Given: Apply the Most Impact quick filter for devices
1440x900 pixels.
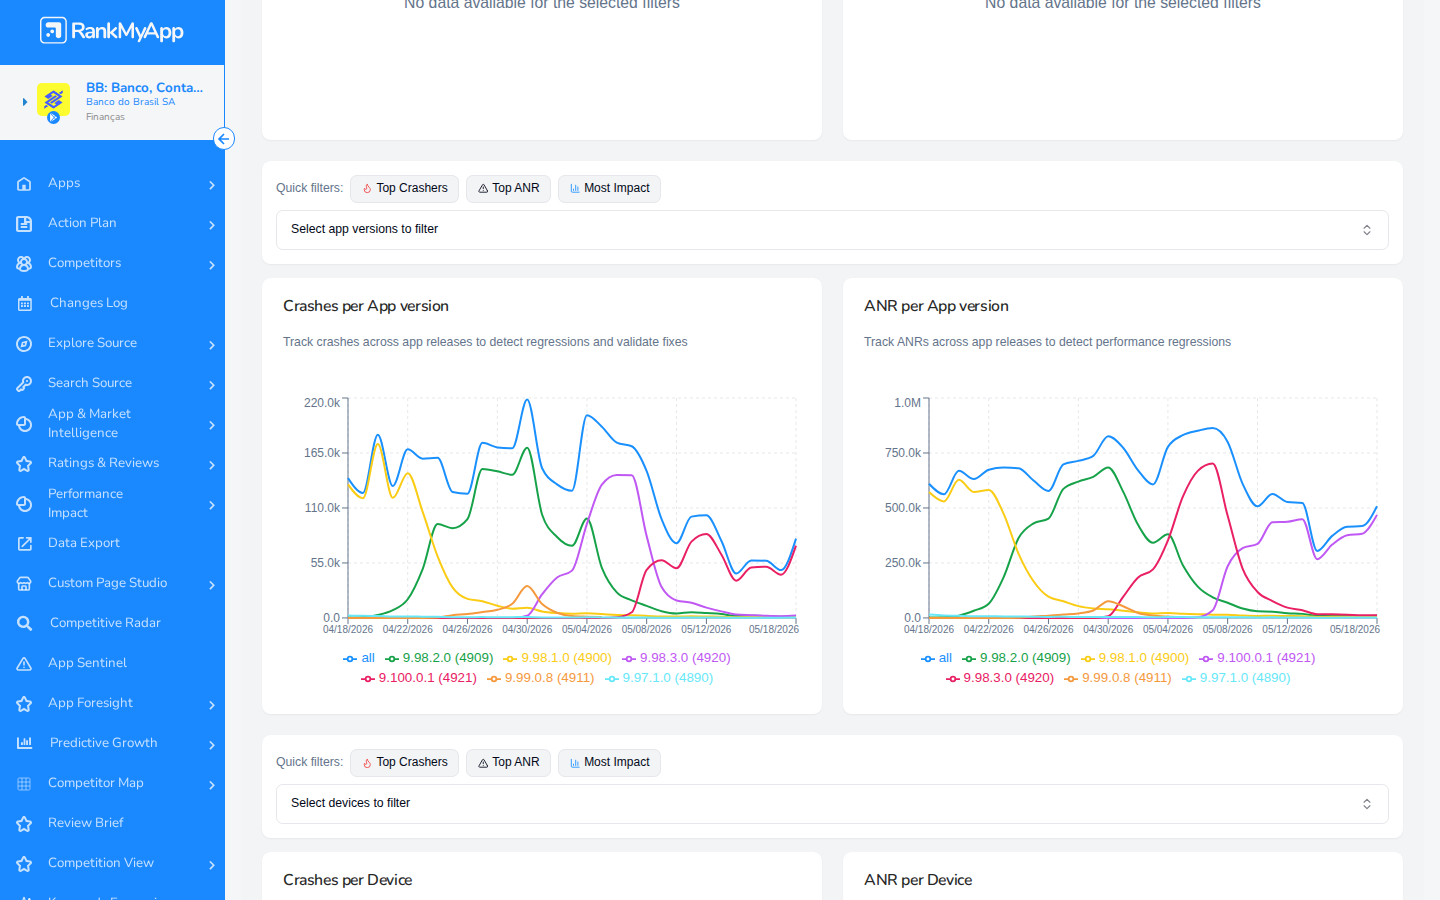Looking at the screenshot, I should click(609, 763).
